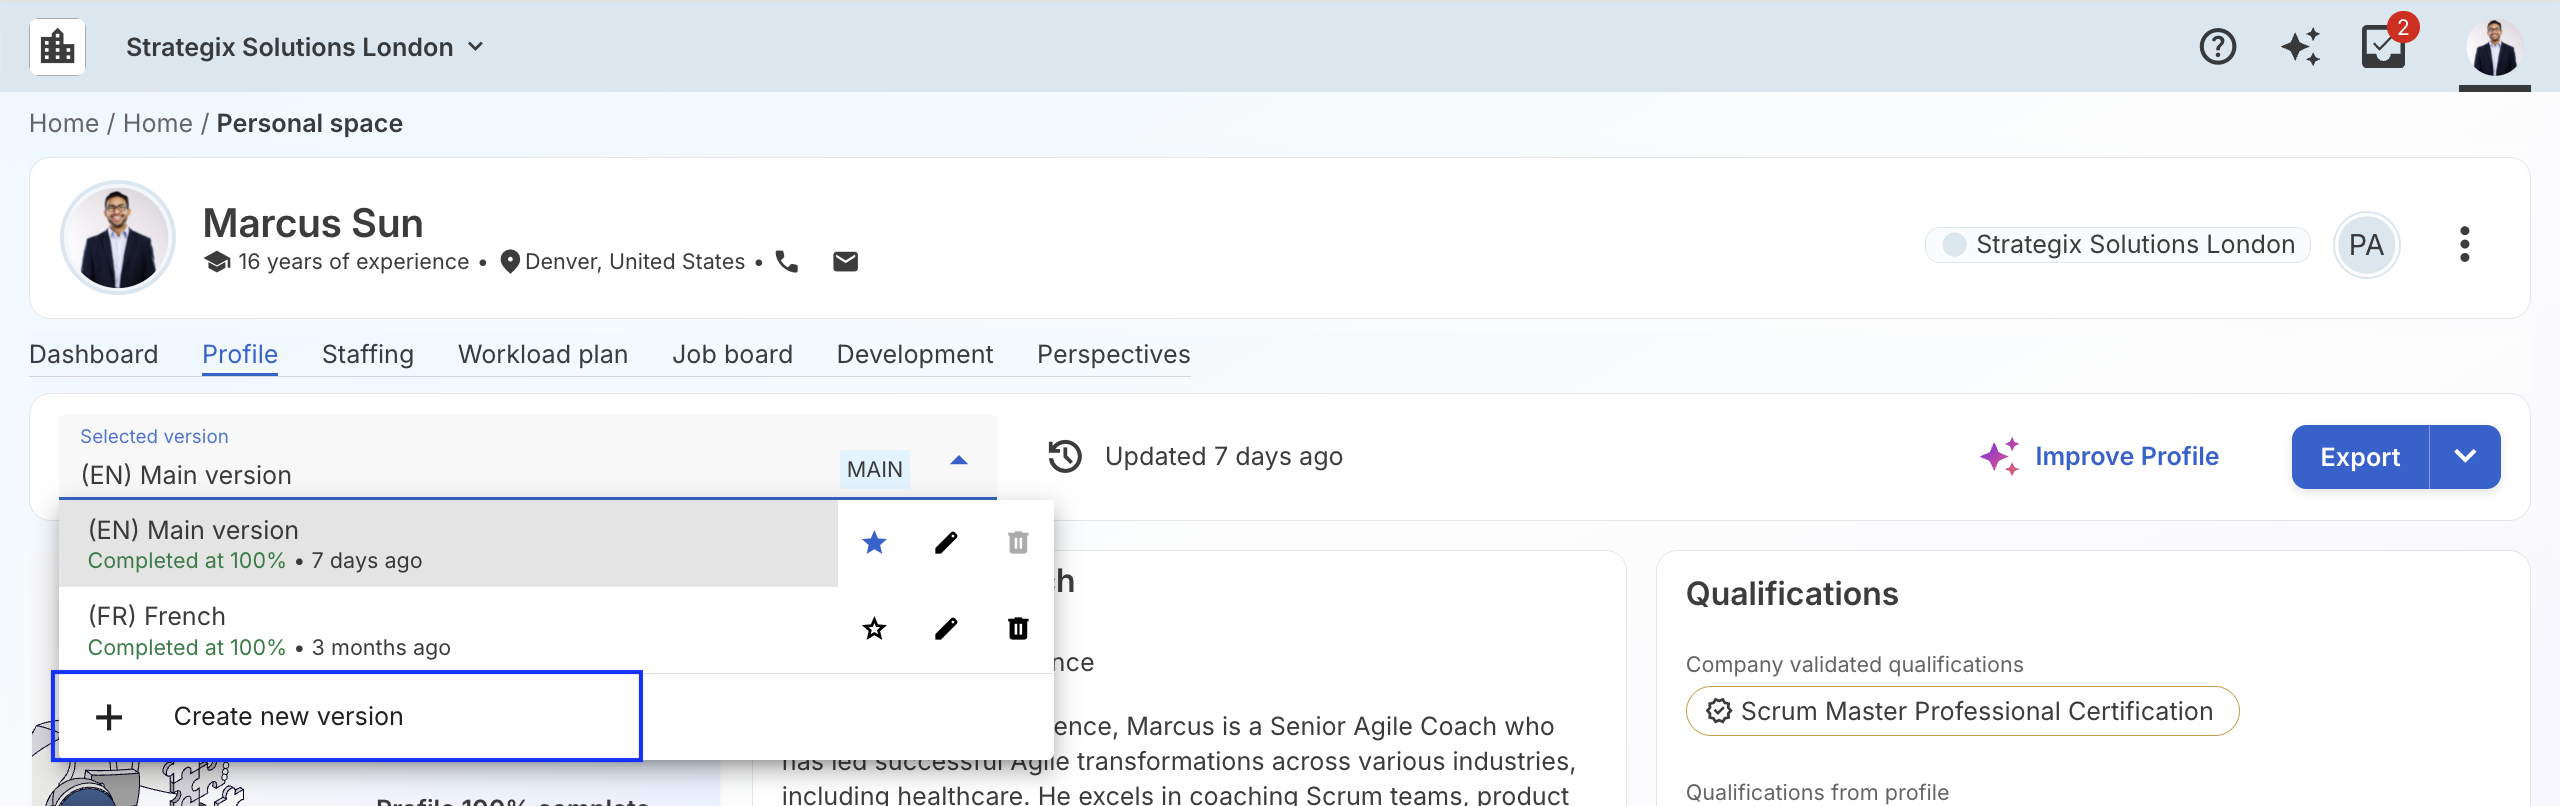Click the phone icon next to Denver
Image resolution: width=2560 pixels, height=806 pixels.
pos(787,262)
